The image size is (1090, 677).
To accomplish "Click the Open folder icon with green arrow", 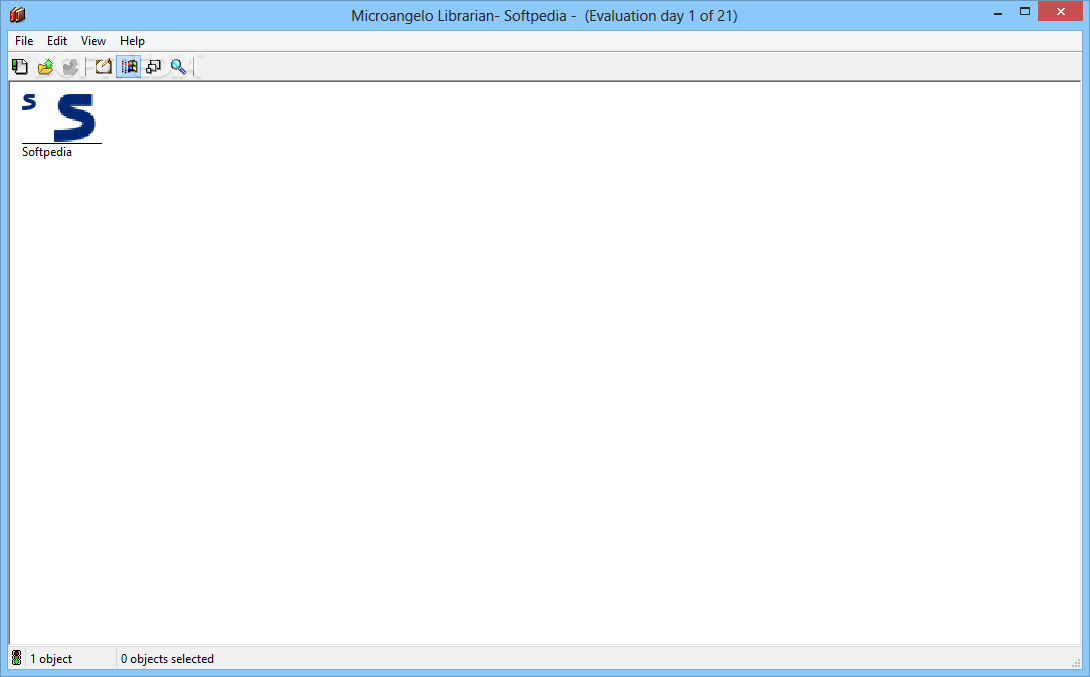I will 45,67.
